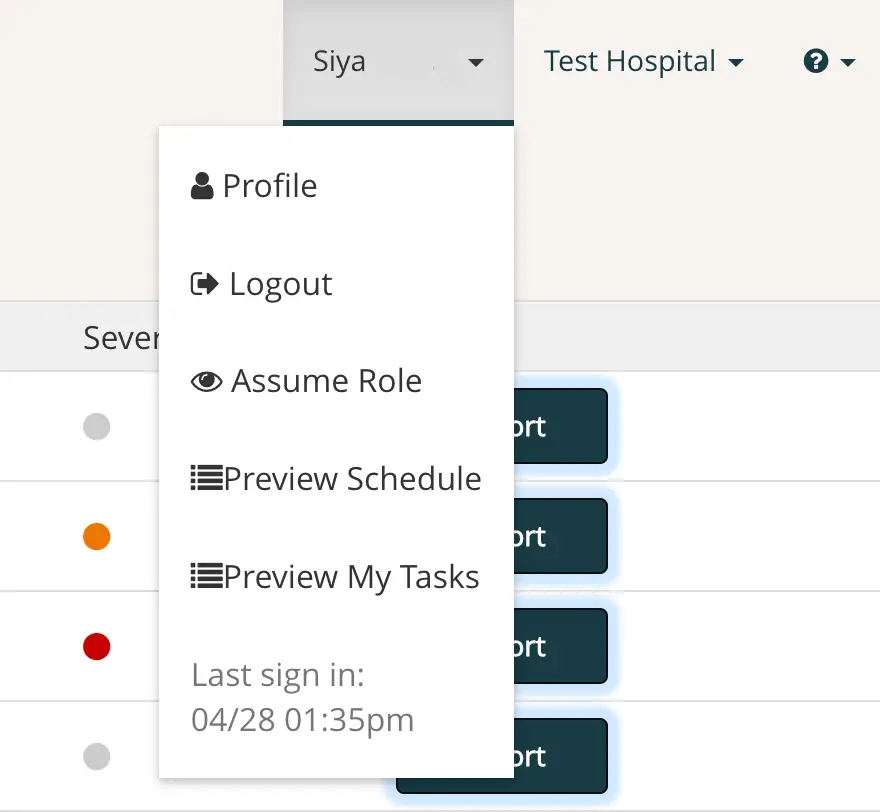Click the bottom gray severity dot
This screenshot has height=812, width=880.
click(96, 757)
